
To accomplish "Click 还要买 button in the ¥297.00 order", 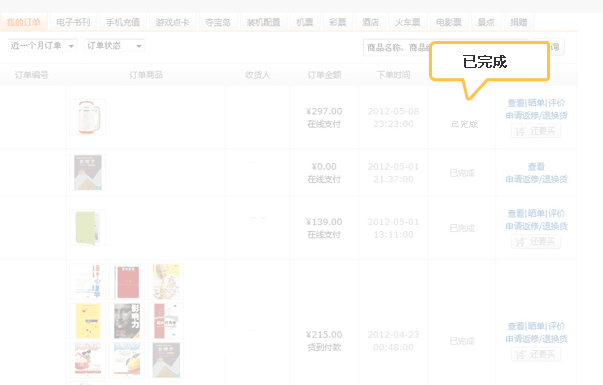I will [536, 131].
